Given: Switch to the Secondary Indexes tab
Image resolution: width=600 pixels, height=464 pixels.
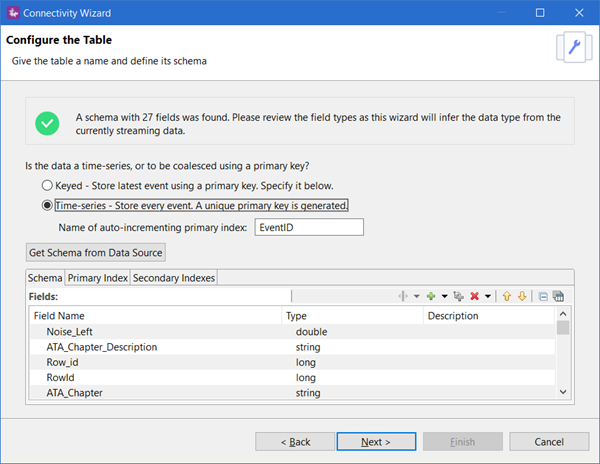Looking at the screenshot, I should 174,277.
